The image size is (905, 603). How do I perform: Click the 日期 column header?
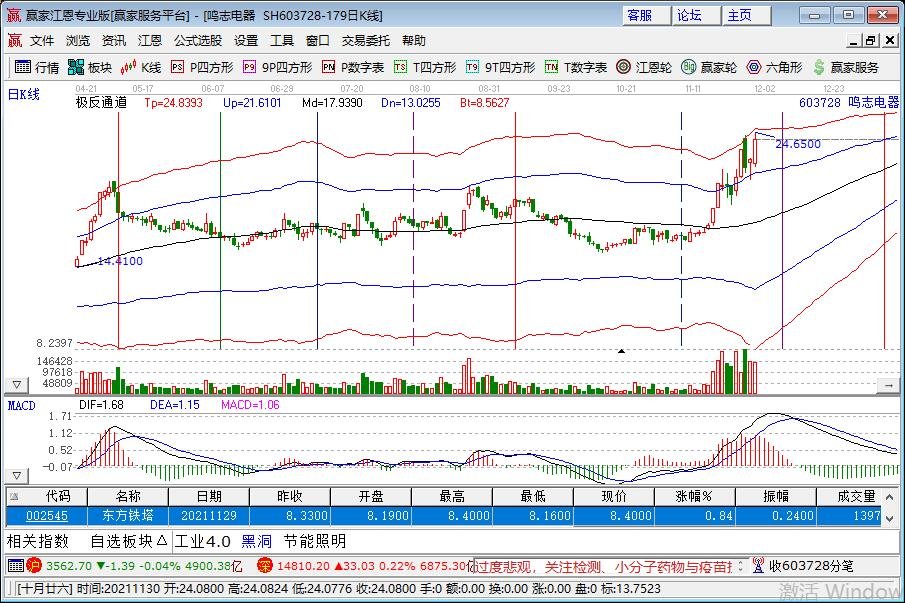coord(209,496)
